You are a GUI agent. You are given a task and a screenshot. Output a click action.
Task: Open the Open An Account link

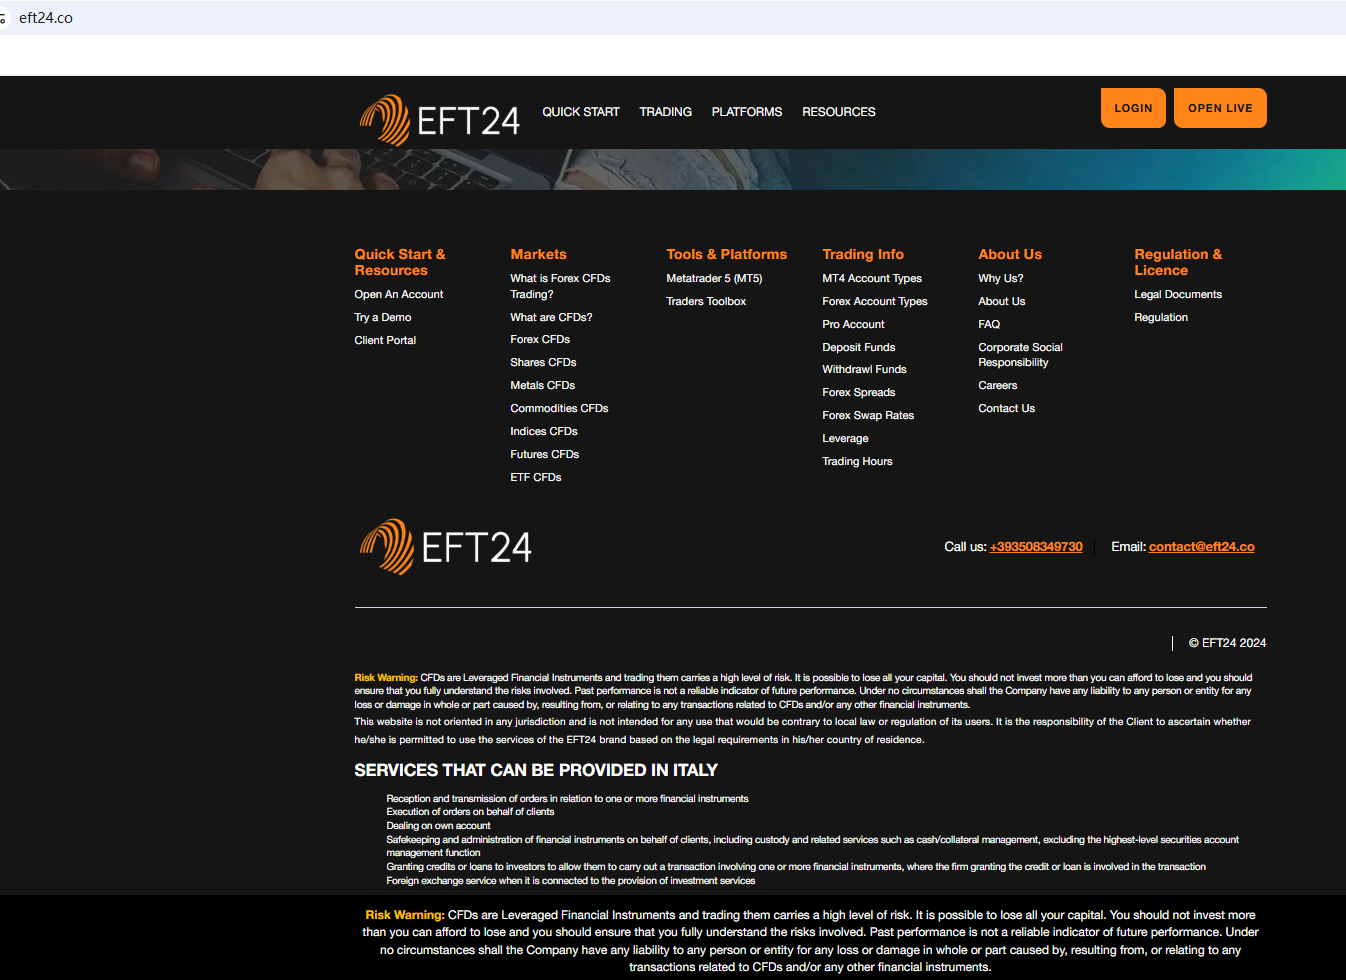click(399, 294)
